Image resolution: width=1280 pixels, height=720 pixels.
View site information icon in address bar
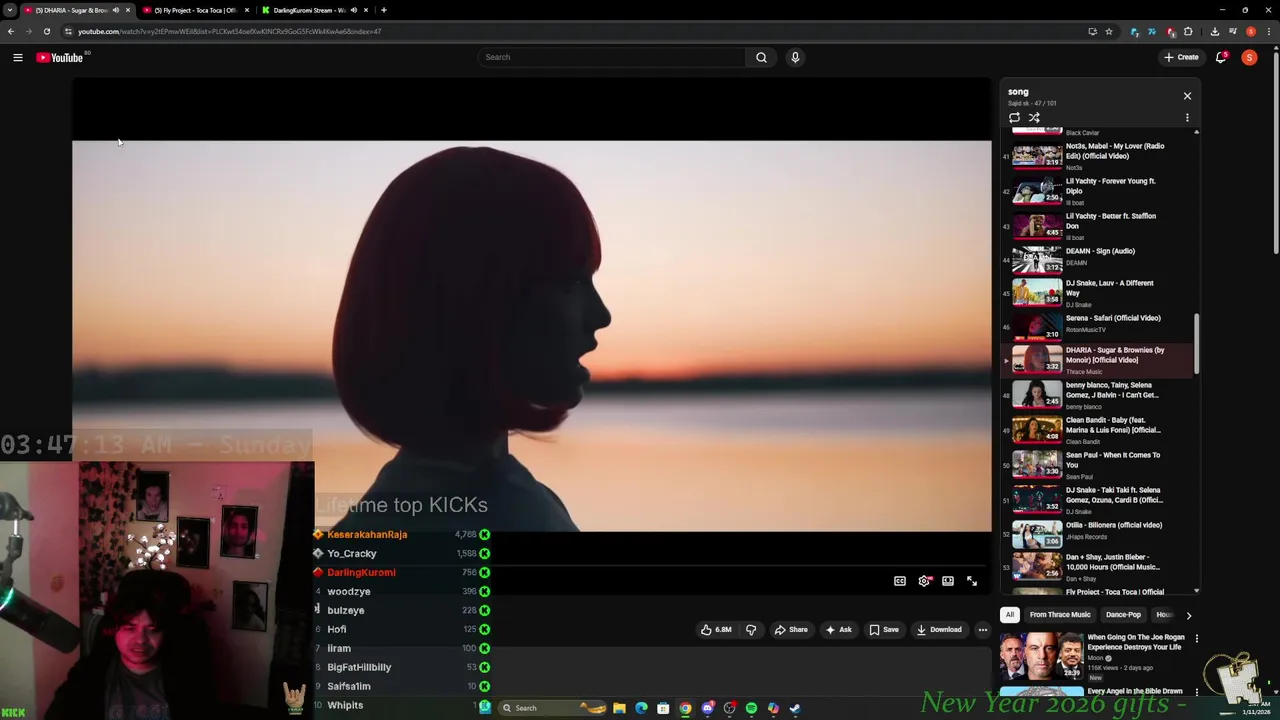pyautogui.click(x=68, y=31)
